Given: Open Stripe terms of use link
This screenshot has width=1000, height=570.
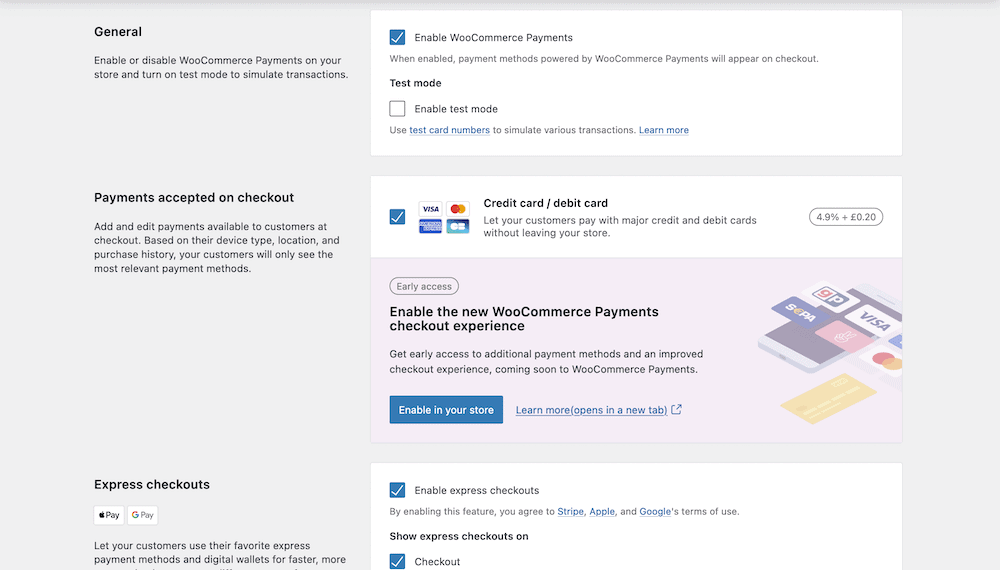Looking at the screenshot, I should pos(570,512).
